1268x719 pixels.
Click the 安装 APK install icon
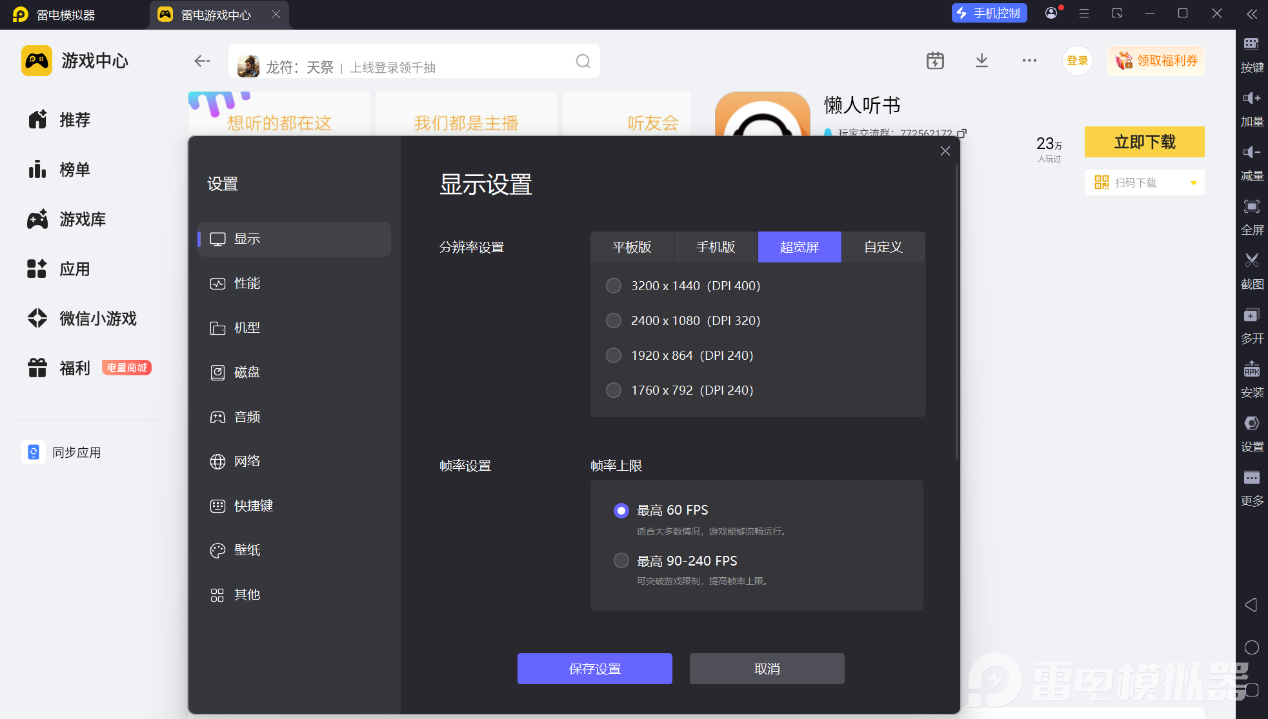tap(1252, 369)
